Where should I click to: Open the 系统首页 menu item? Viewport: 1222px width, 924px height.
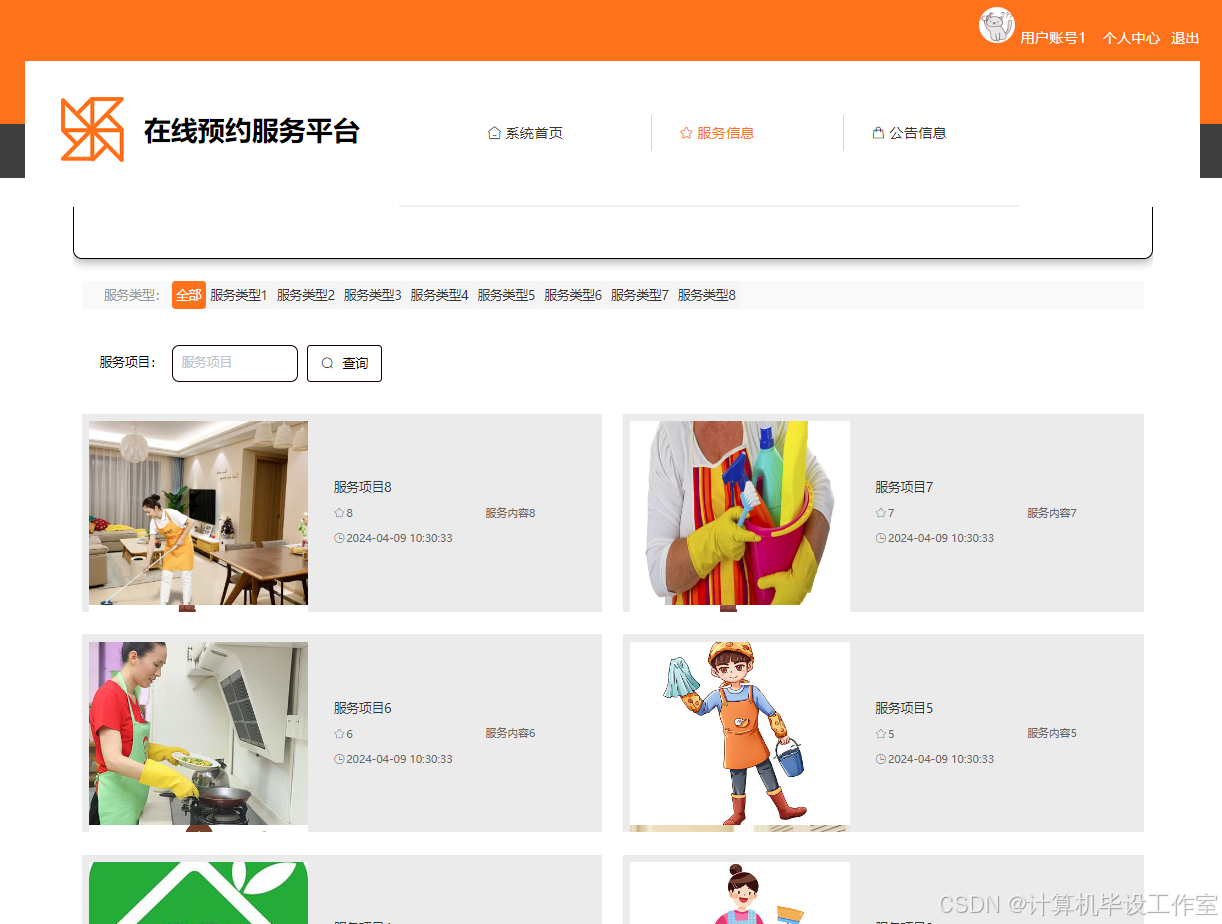click(525, 133)
